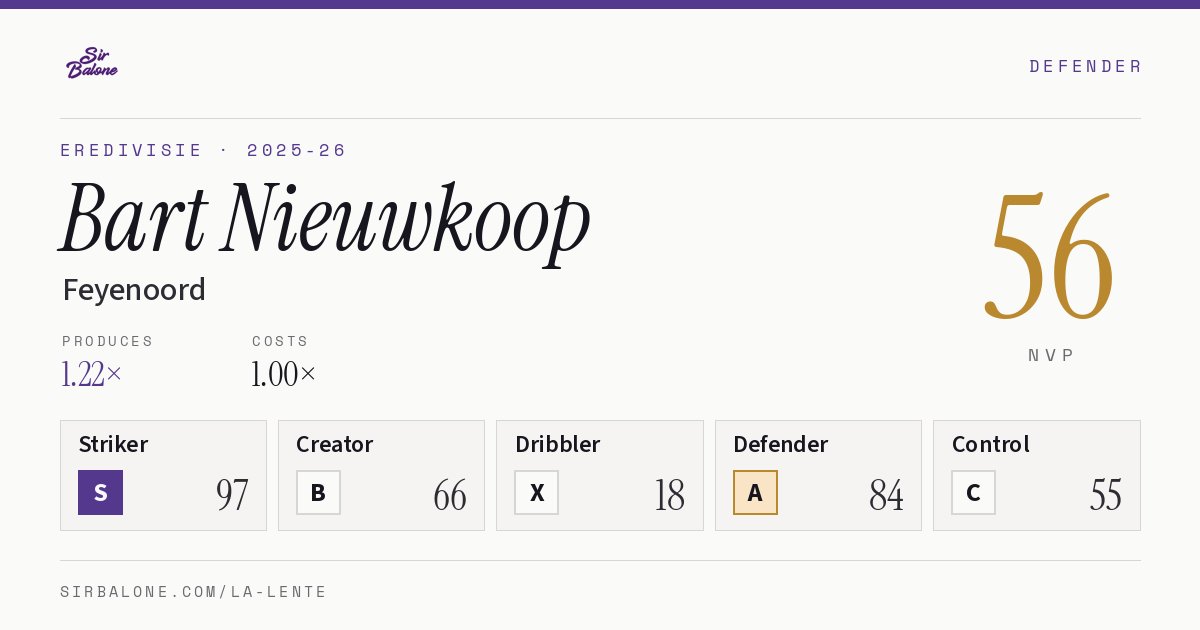Click the Dribbler score 18
The width and height of the screenshot is (1200, 630).
click(x=669, y=494)
